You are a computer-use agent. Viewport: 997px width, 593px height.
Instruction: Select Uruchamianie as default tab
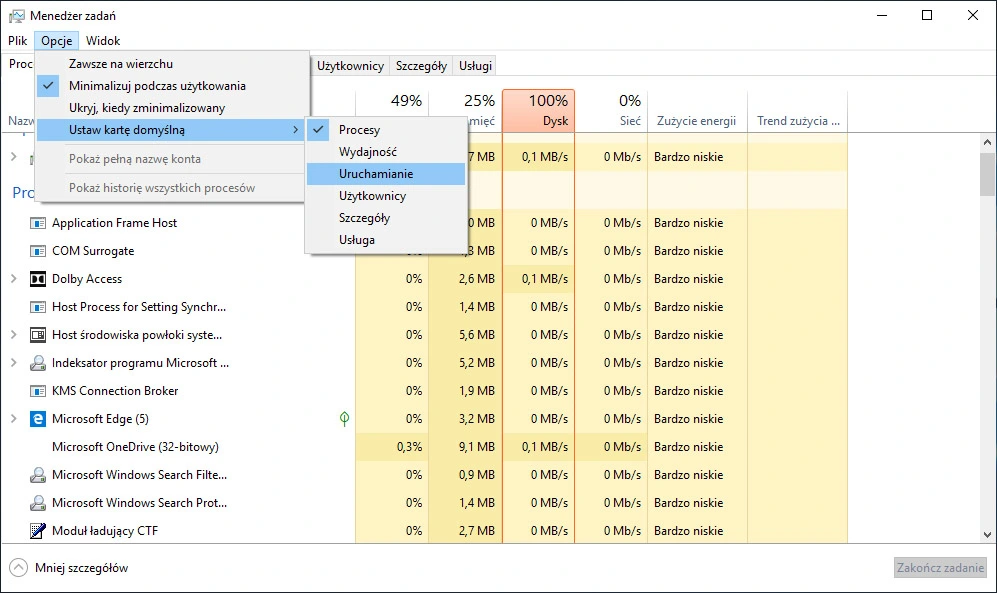pos(376,174)
